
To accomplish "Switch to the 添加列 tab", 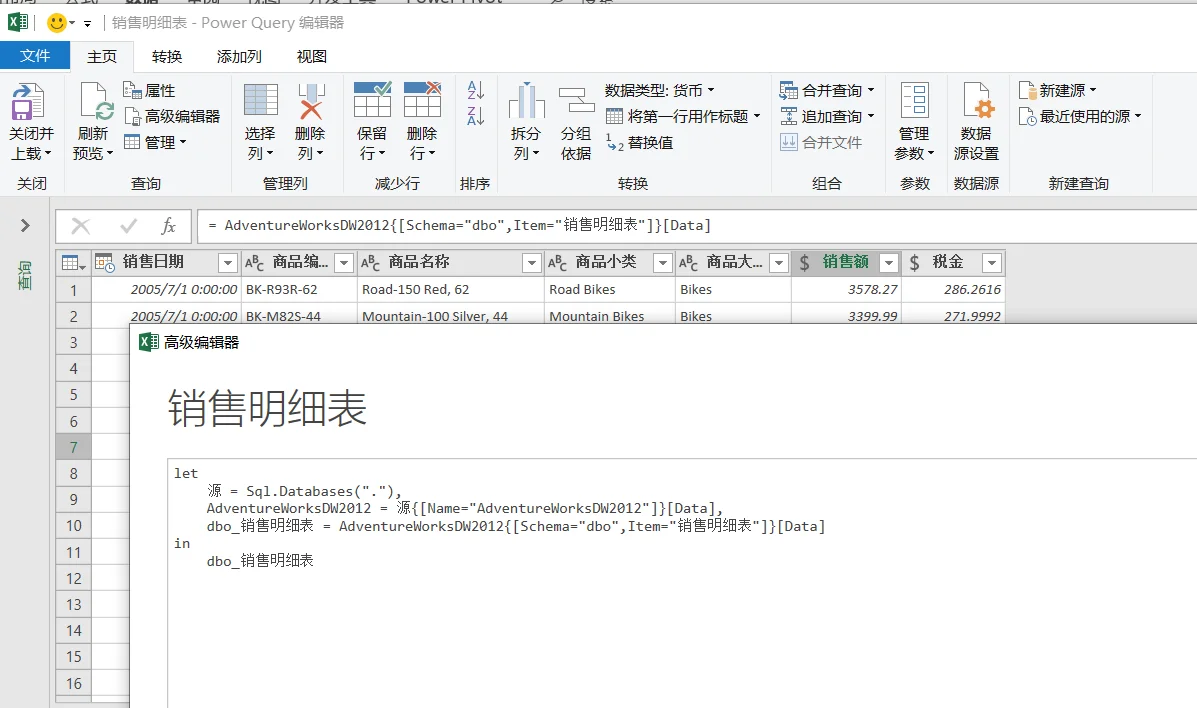I will click(239, 57).
